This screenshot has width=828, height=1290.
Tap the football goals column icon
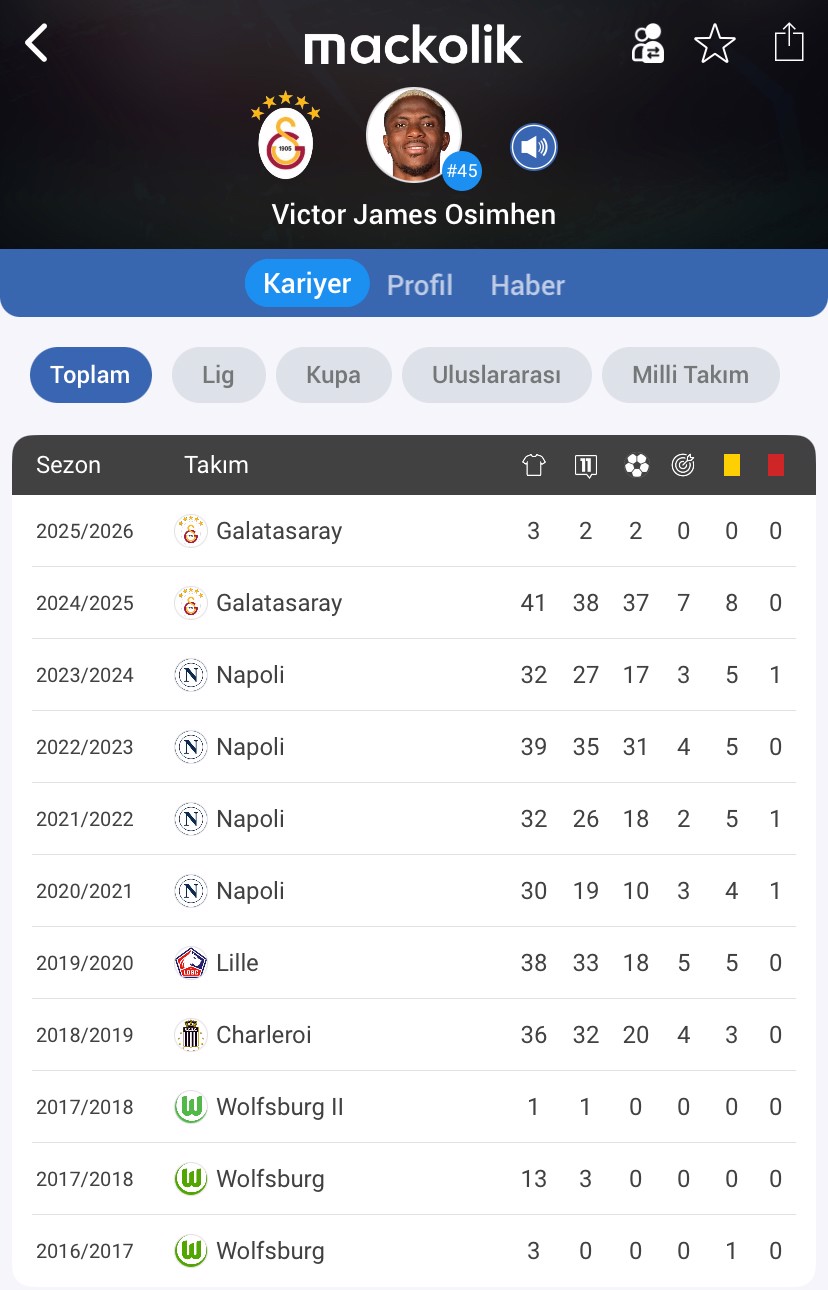click(x=636, y=465)
